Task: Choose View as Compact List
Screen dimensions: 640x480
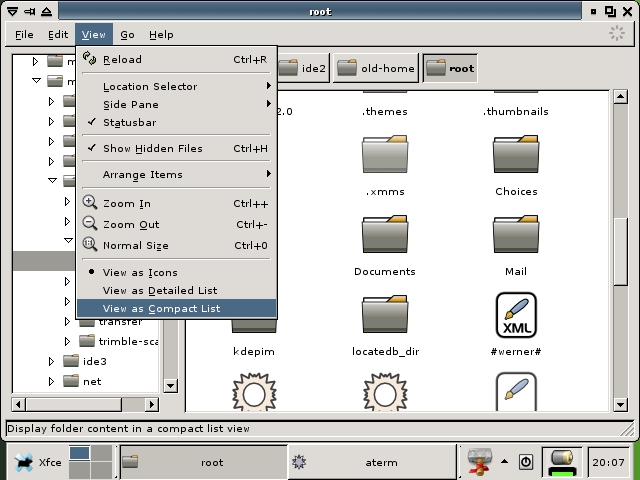Action: (x=161, y=309)
